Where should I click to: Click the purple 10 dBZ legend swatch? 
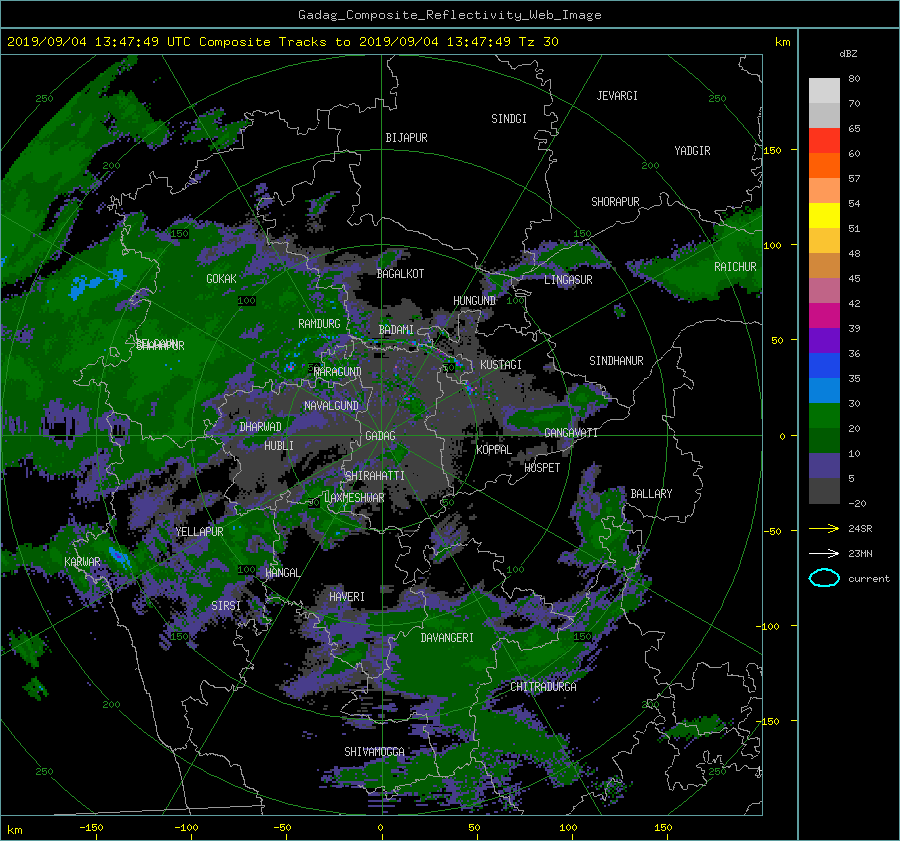click(x=824, y=466)
